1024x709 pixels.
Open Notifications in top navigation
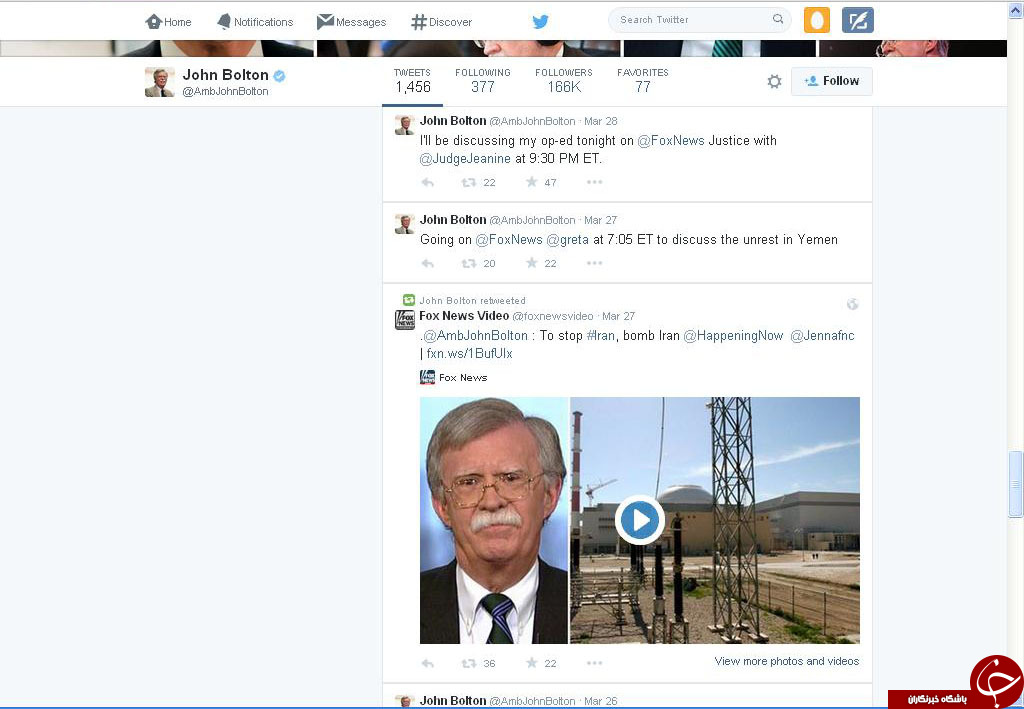click(x=255, y=22)
